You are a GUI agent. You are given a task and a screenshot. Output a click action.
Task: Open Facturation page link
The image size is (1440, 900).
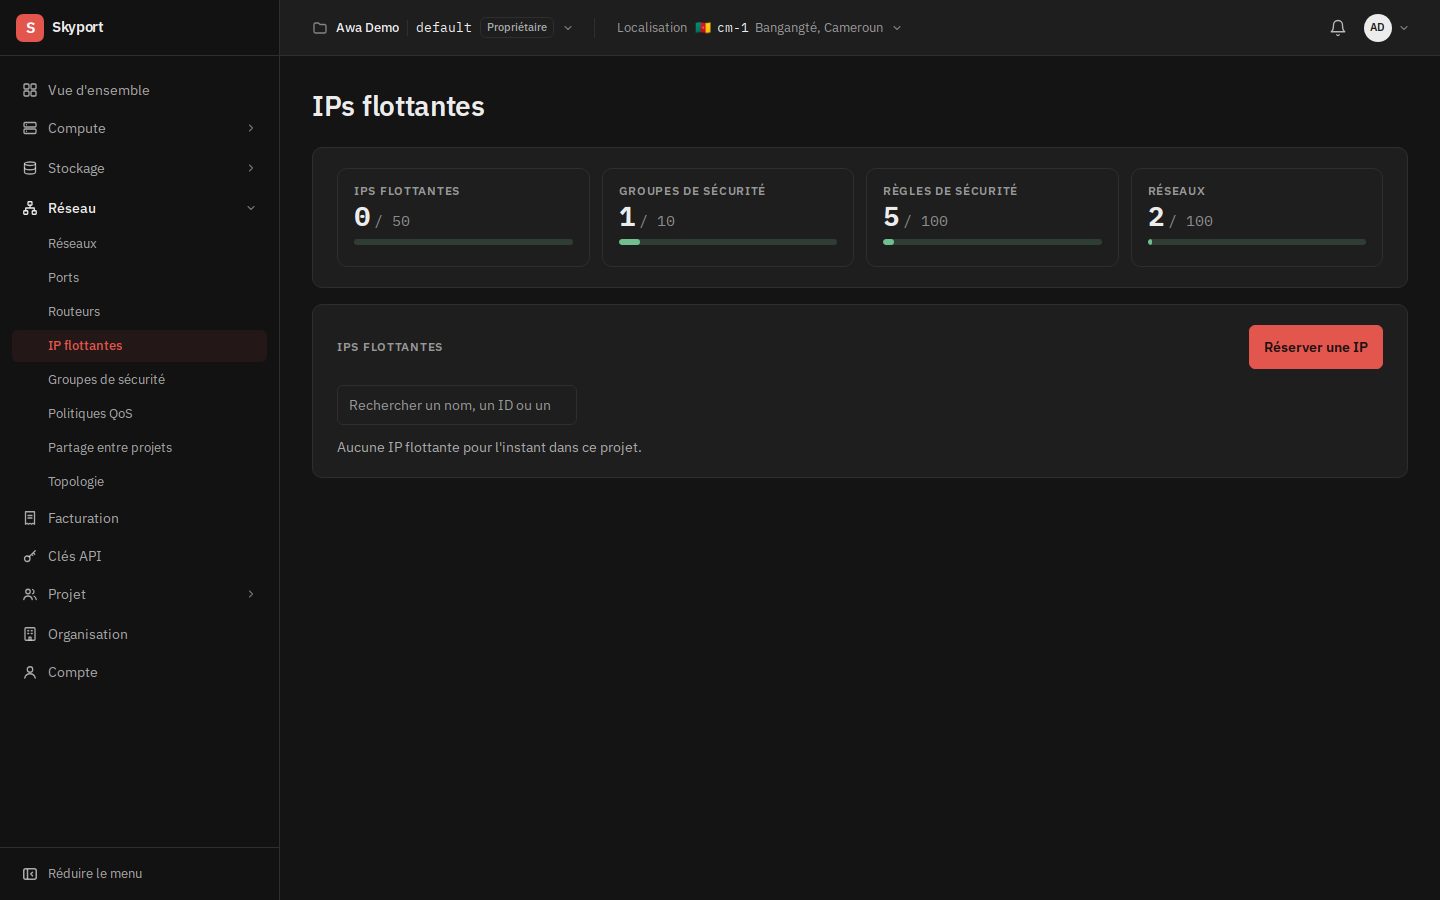pos(139,518)
